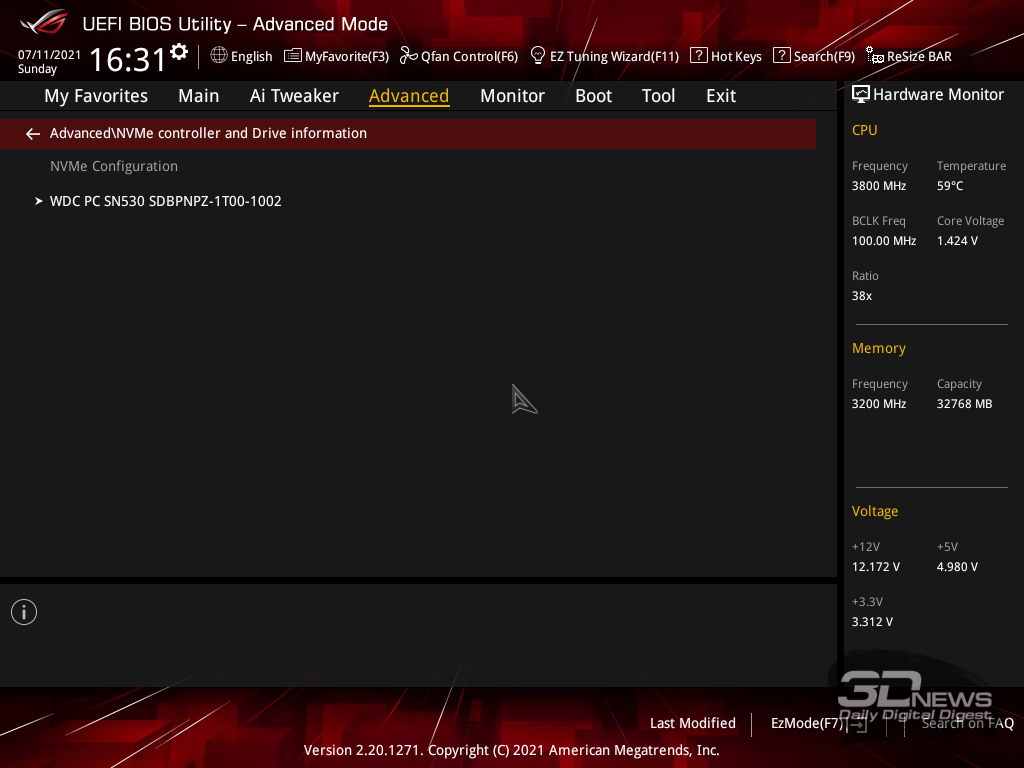
Task: Click the Version 2.20.1271 copyright text
Action: pos(511,750)
